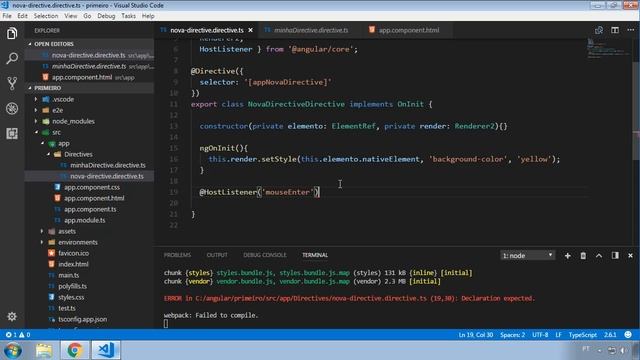Close the terminal panel
640x360 pixels.
630,256
